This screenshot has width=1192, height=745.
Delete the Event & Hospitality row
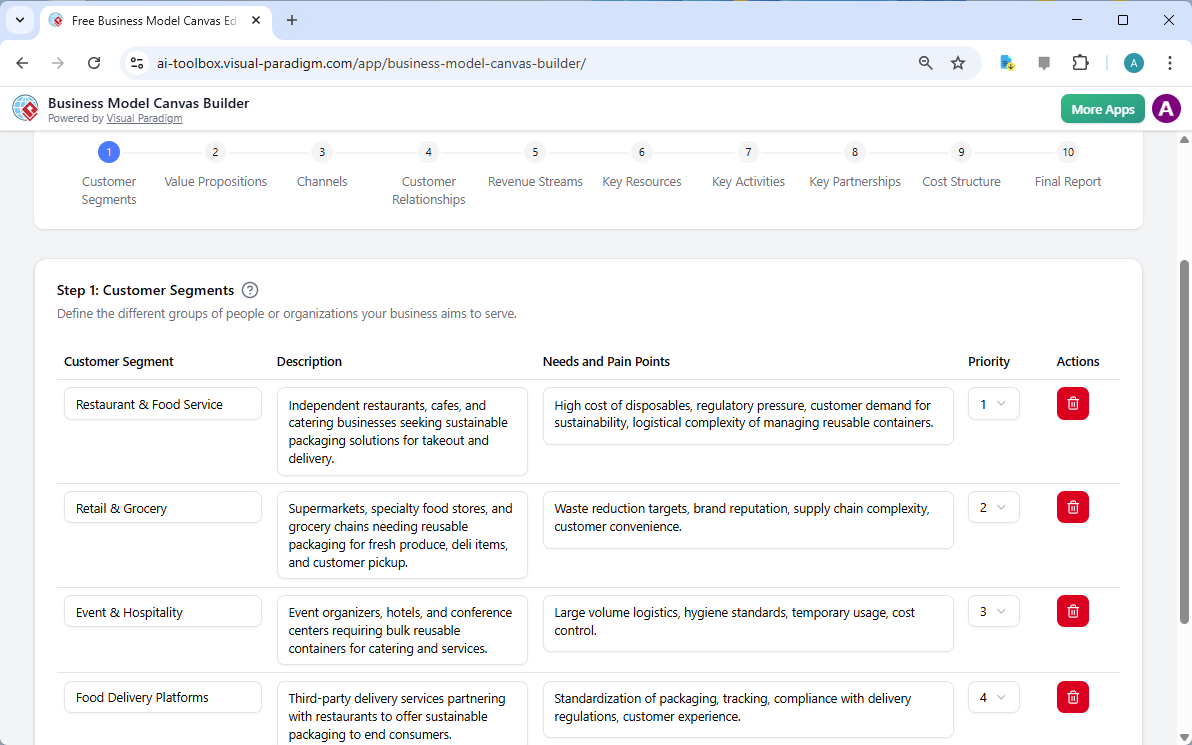[x=1072, y=611]
